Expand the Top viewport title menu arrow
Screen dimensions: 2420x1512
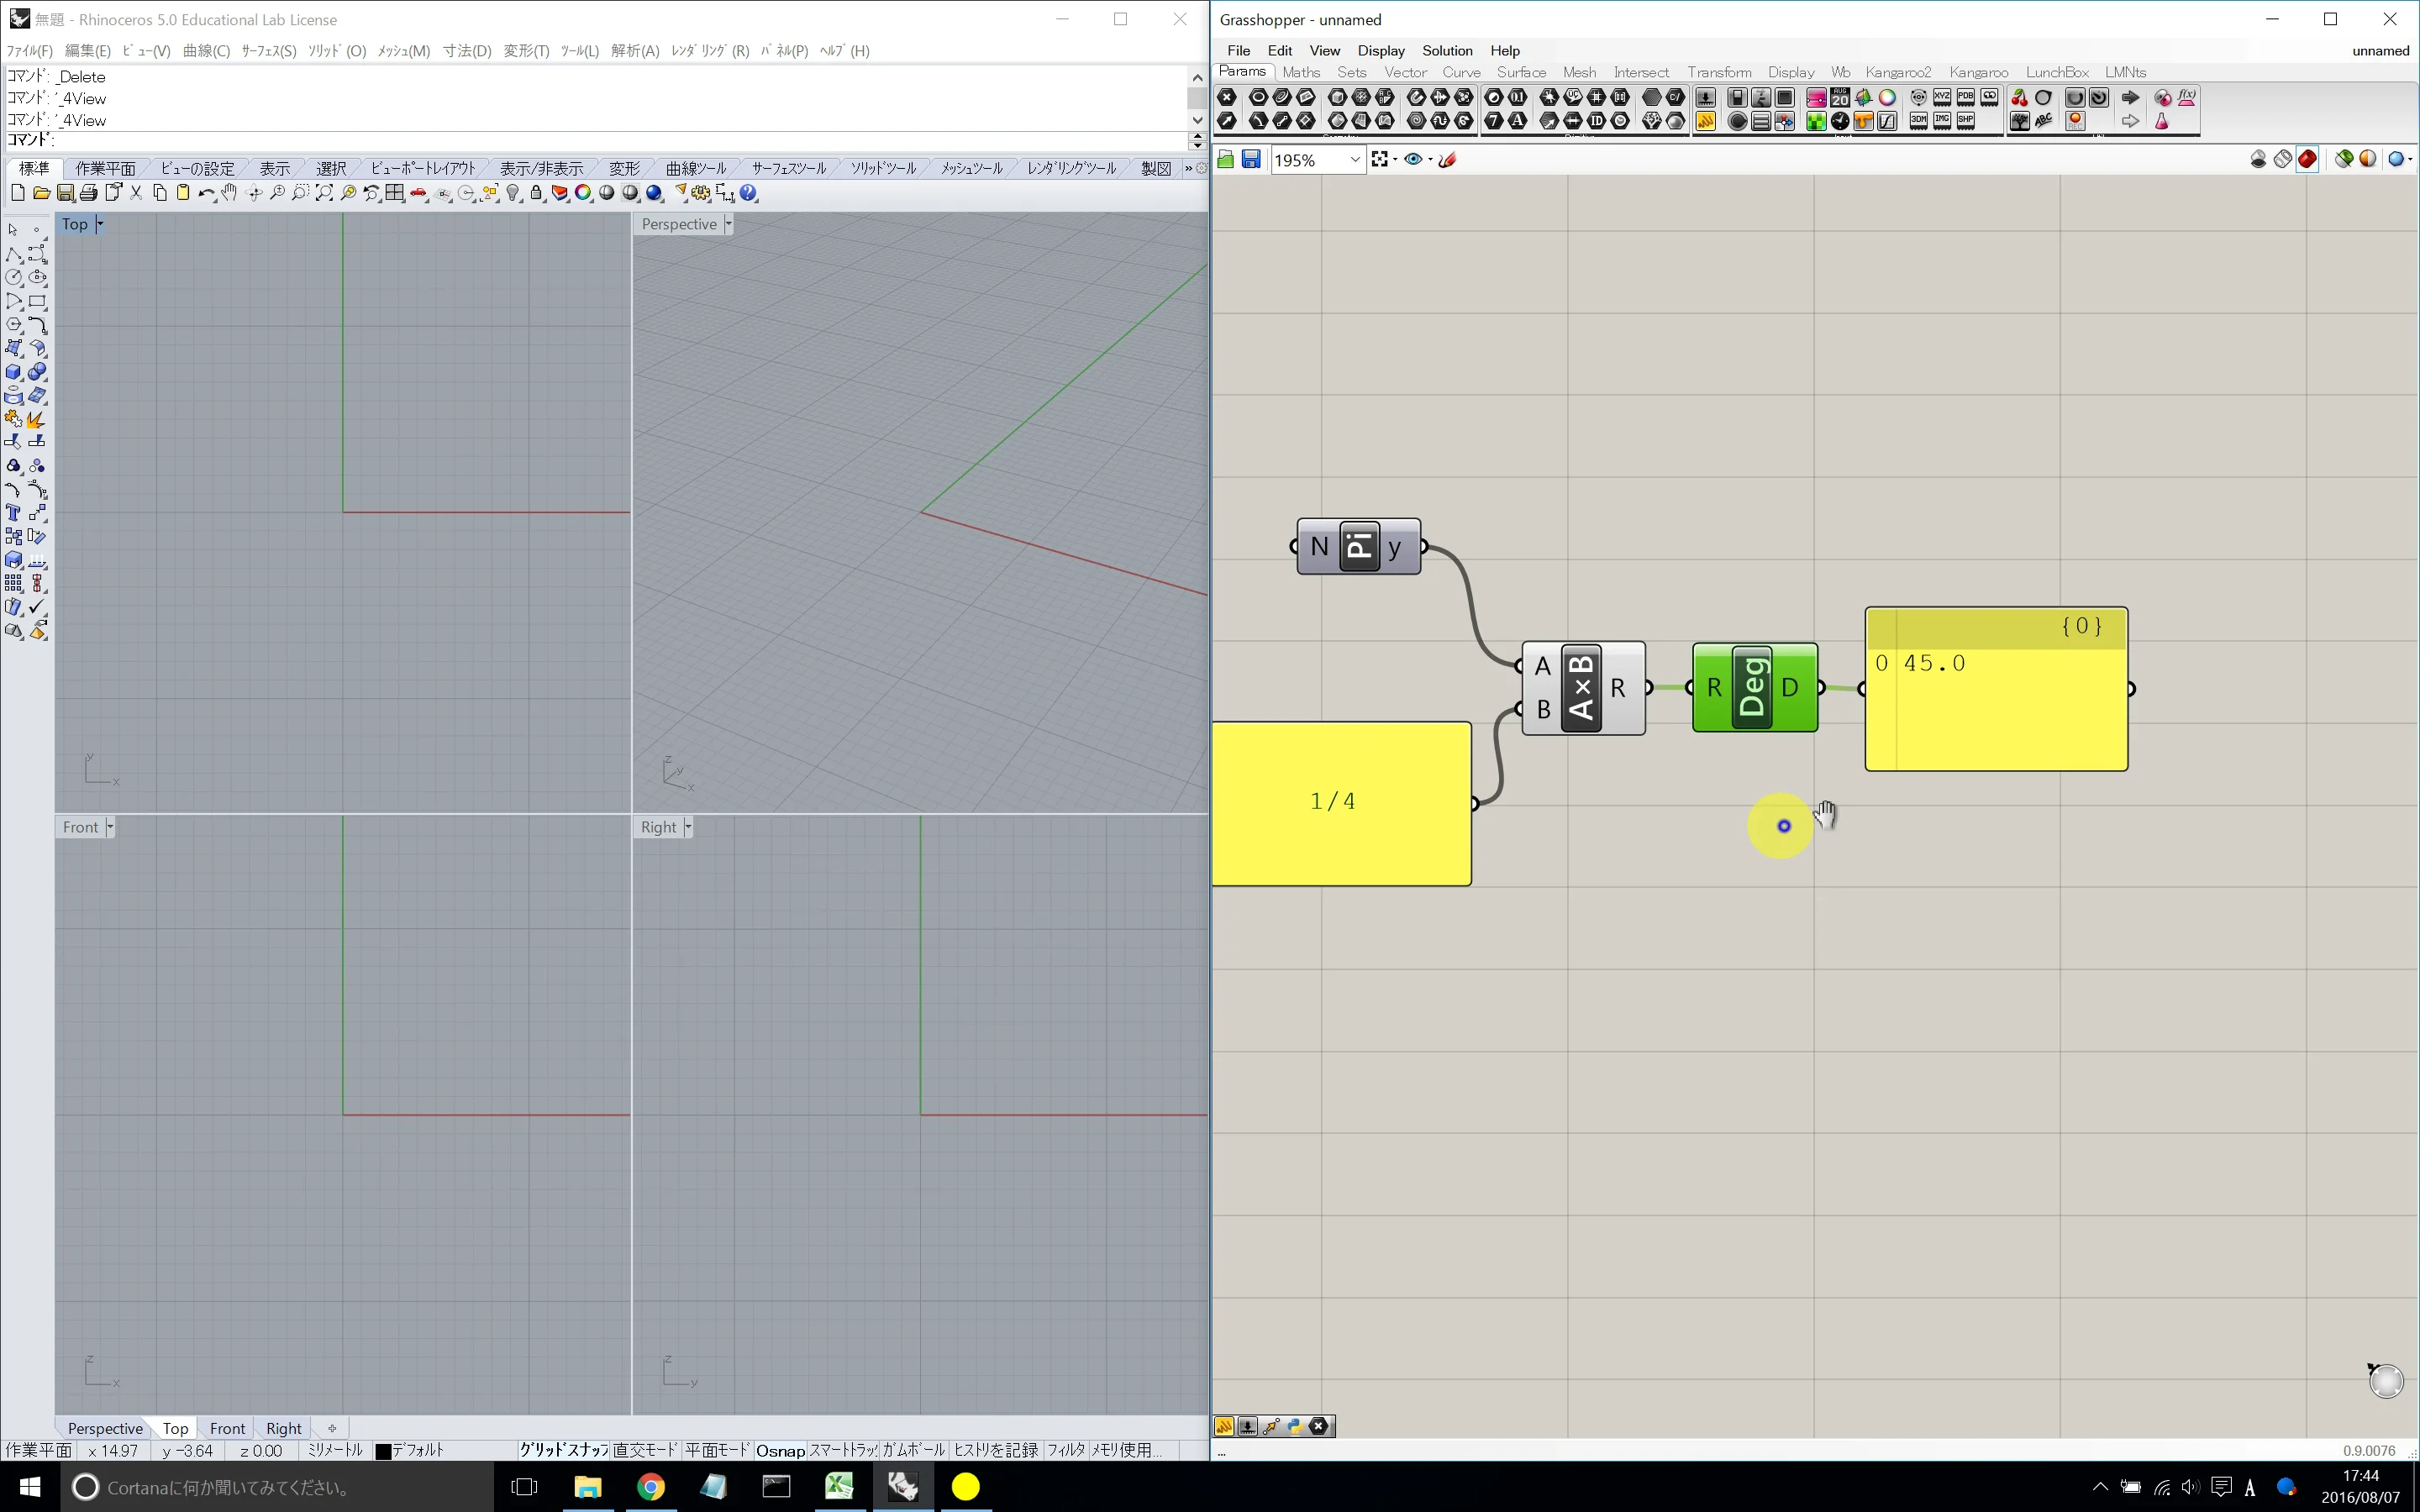(x=100, y=224)
